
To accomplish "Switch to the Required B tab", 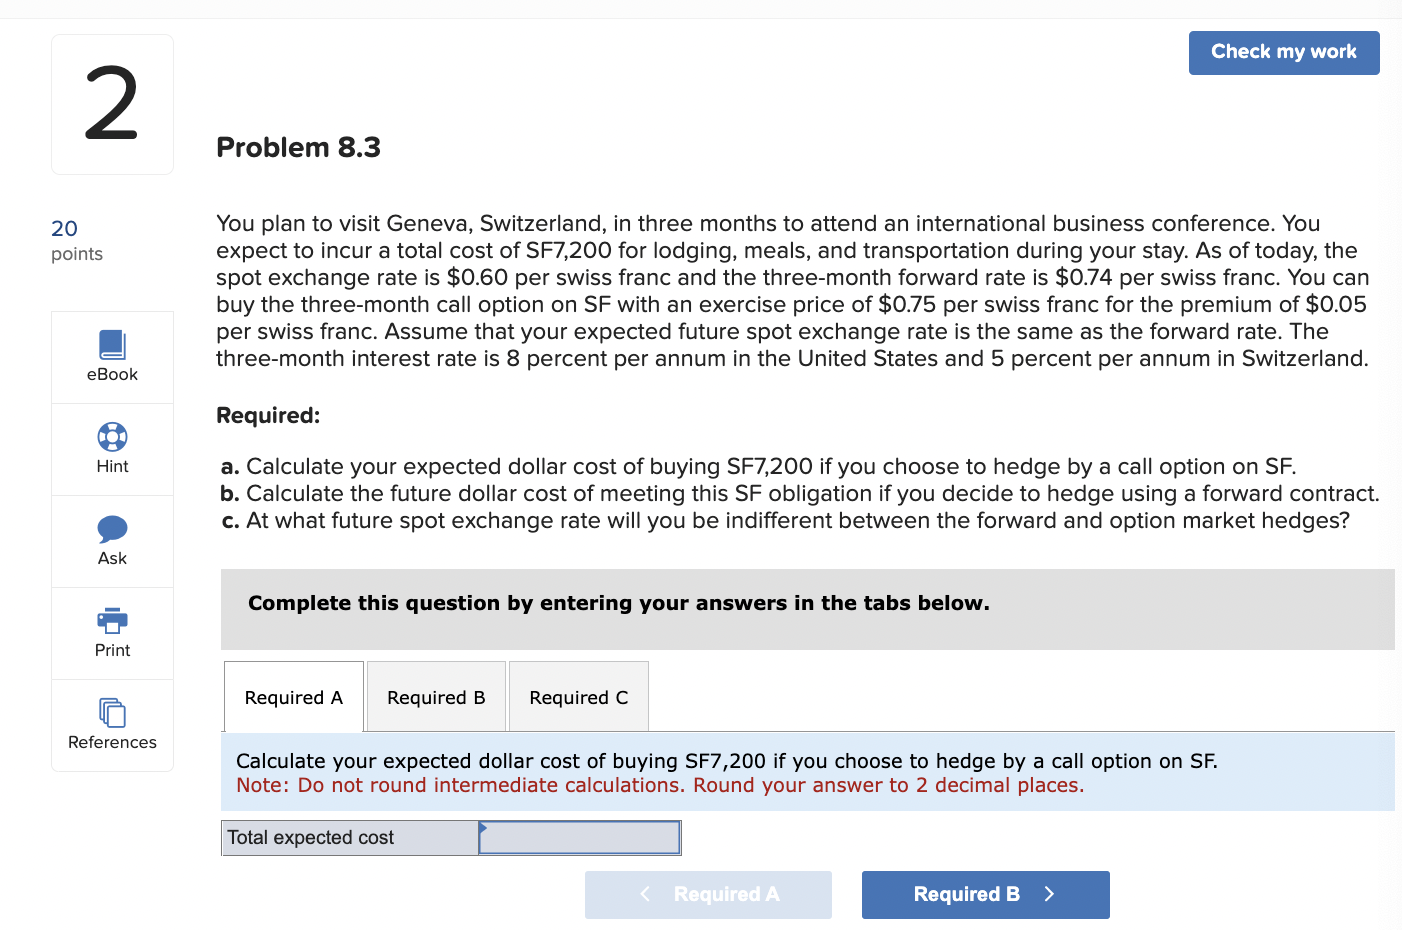I will tap(436, 696).
